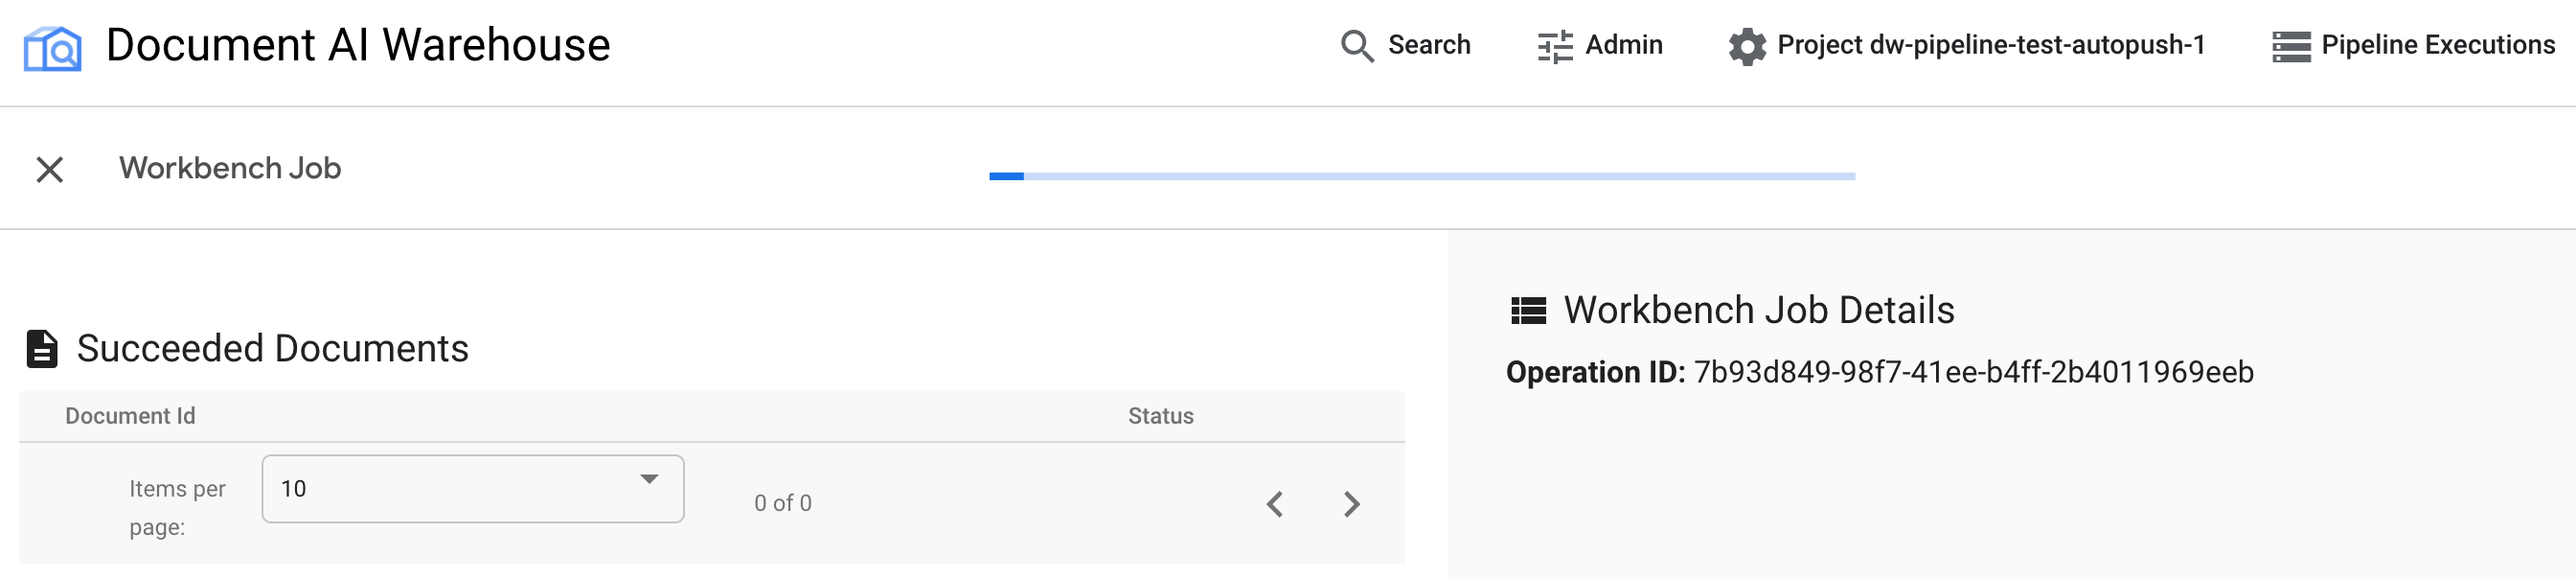This screenshot has height=579, width=2576.
Task: Click the Document Id column header
Action: [130, 416]
